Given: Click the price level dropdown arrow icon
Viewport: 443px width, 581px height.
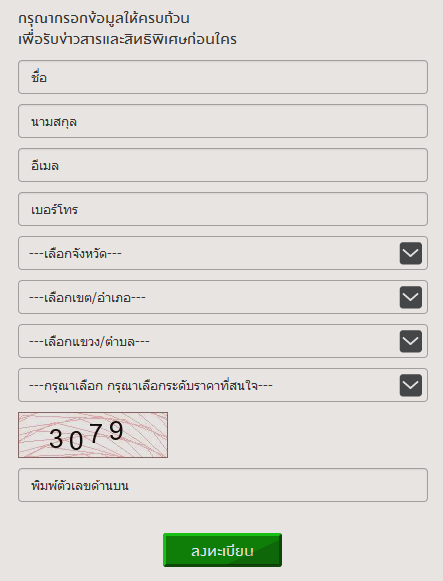Looking at the screenshot, I should [x=411, y=385].
